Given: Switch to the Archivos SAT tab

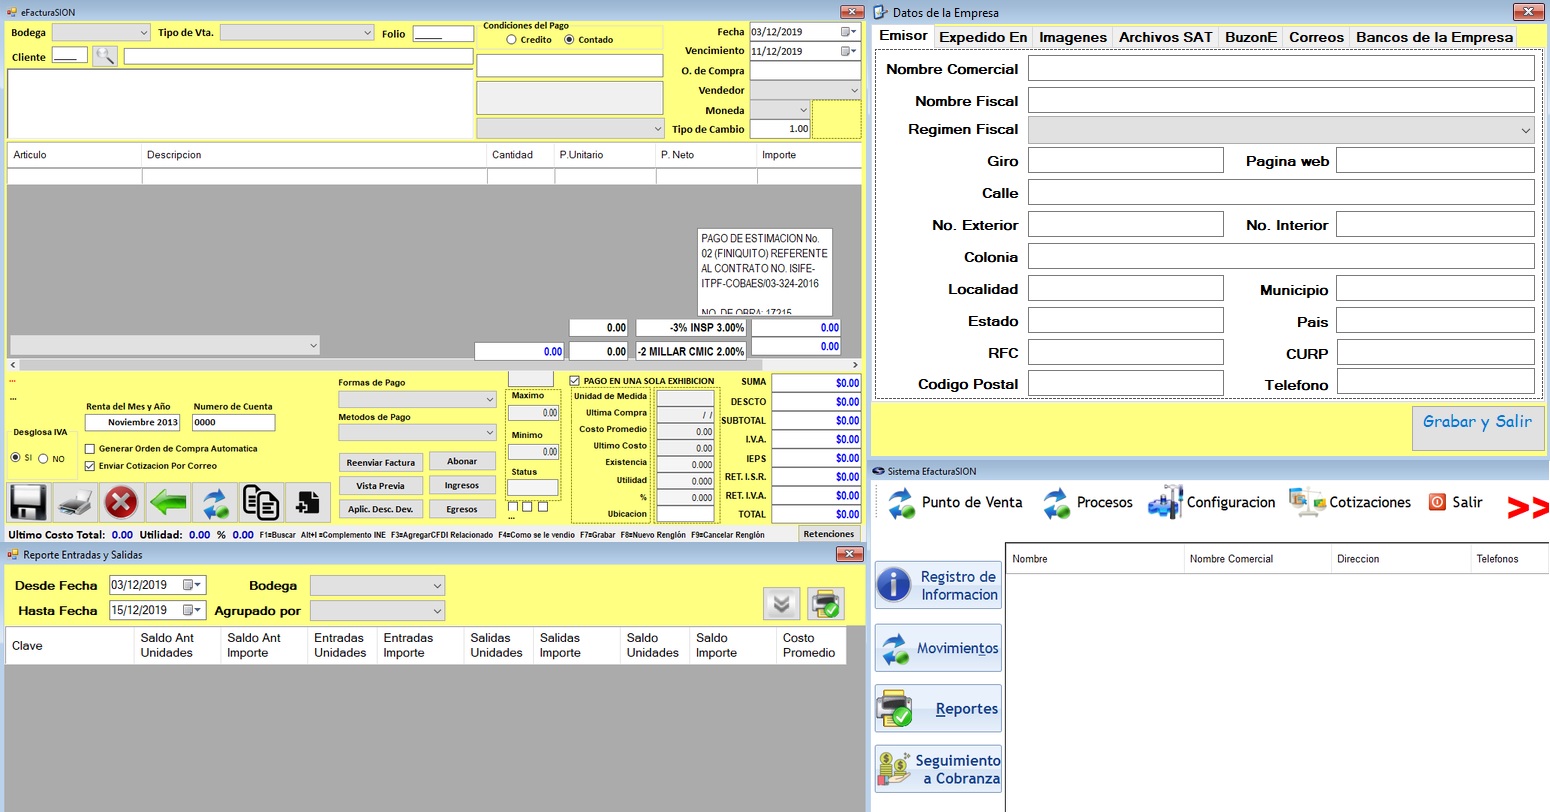Looking at the screenshot, I should [1165, 37].
